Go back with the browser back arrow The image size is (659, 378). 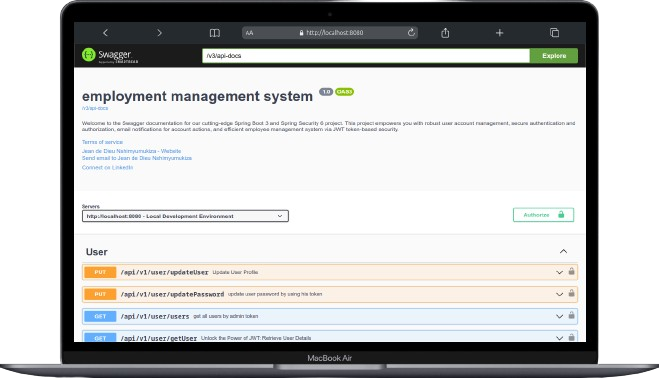[105, 33]
